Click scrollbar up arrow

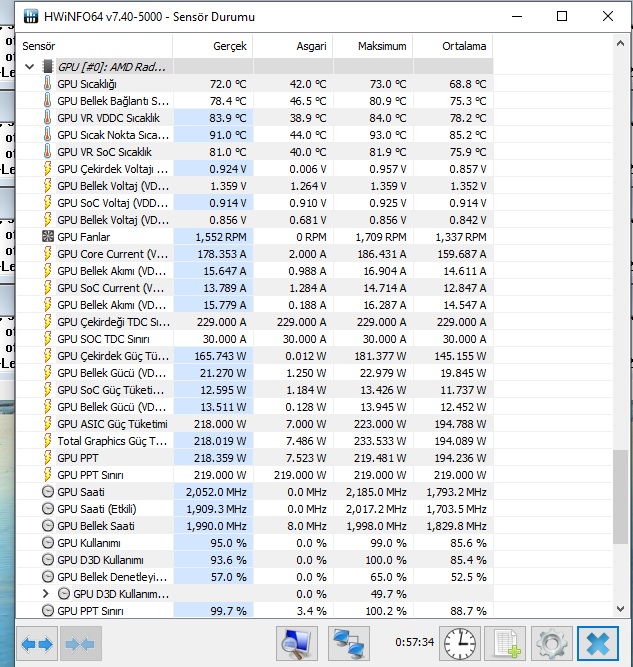(x=620, y=43)
